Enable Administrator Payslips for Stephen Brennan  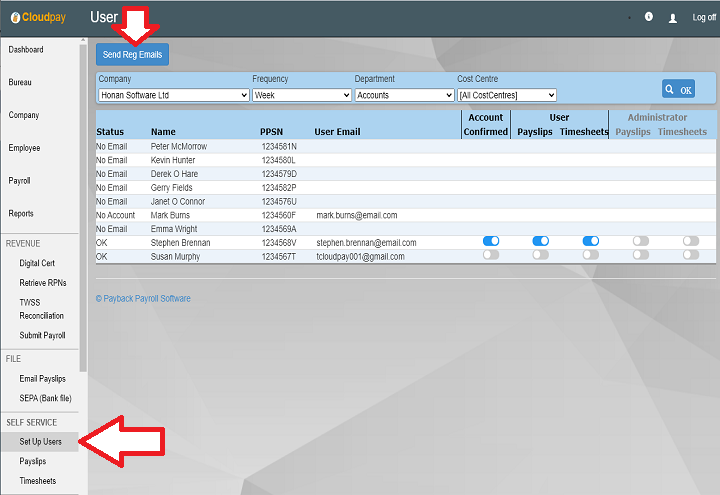pos(640,241)
